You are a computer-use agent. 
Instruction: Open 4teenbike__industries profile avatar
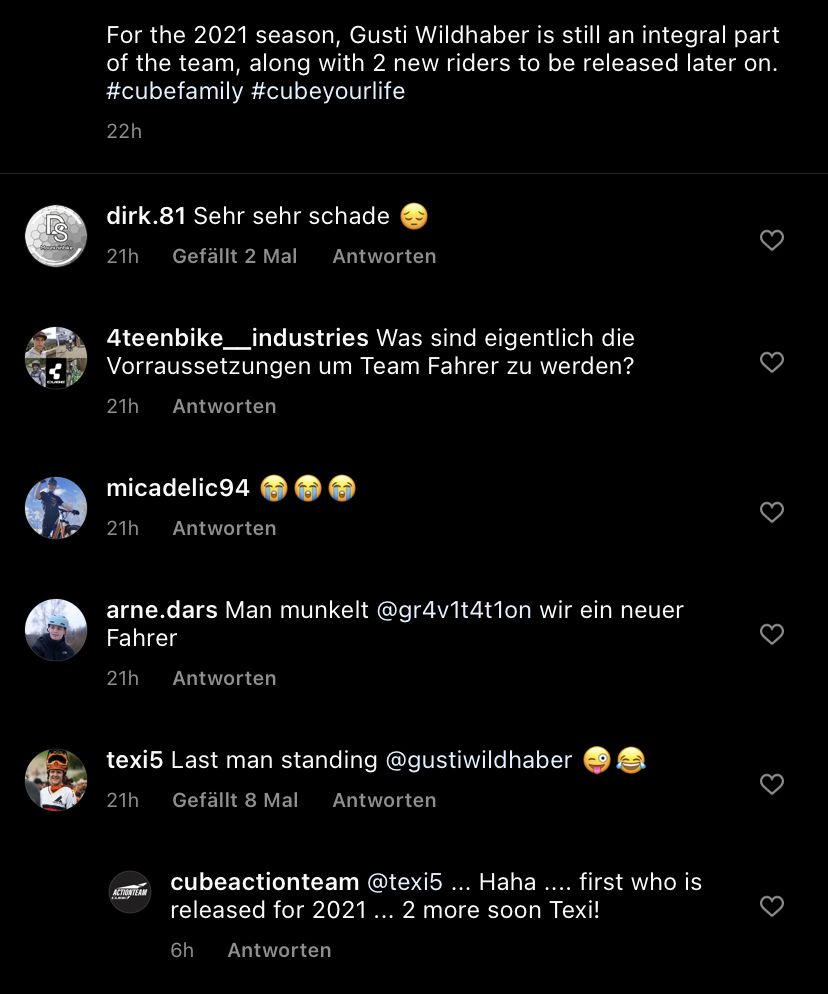(x=56, y=358)
